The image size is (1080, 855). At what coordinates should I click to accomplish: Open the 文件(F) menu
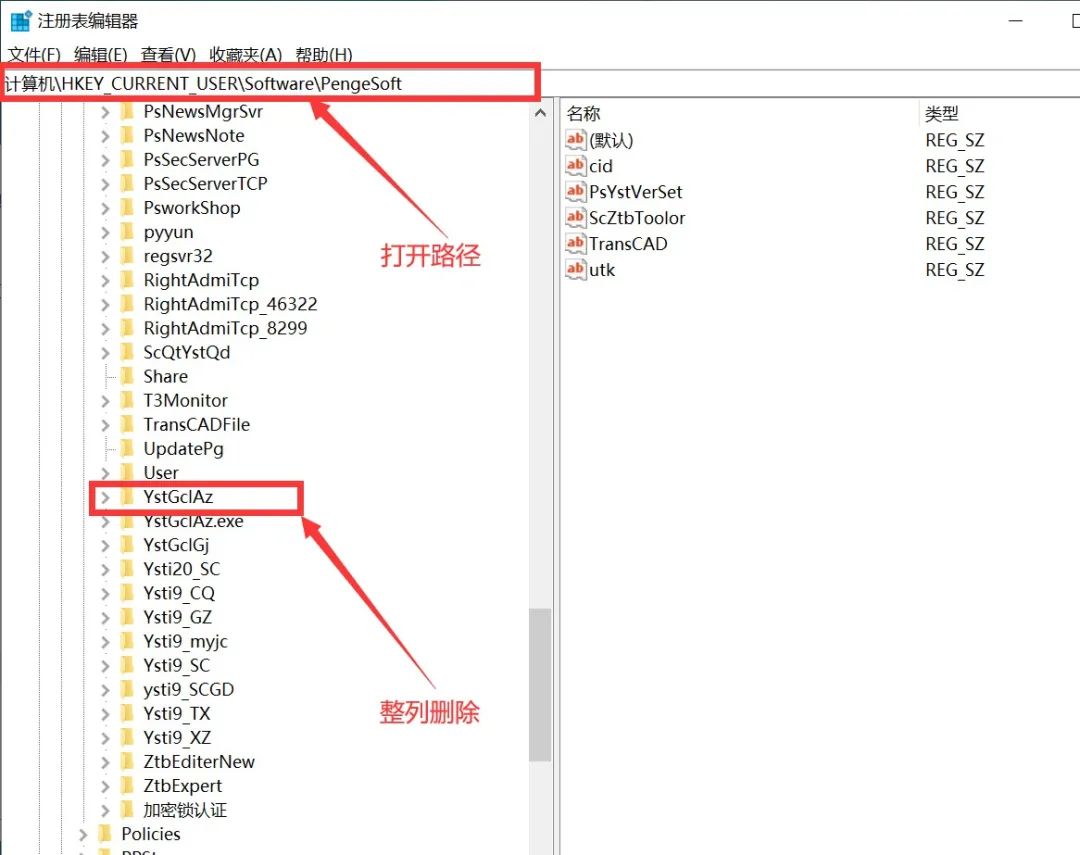pos(35,55)
